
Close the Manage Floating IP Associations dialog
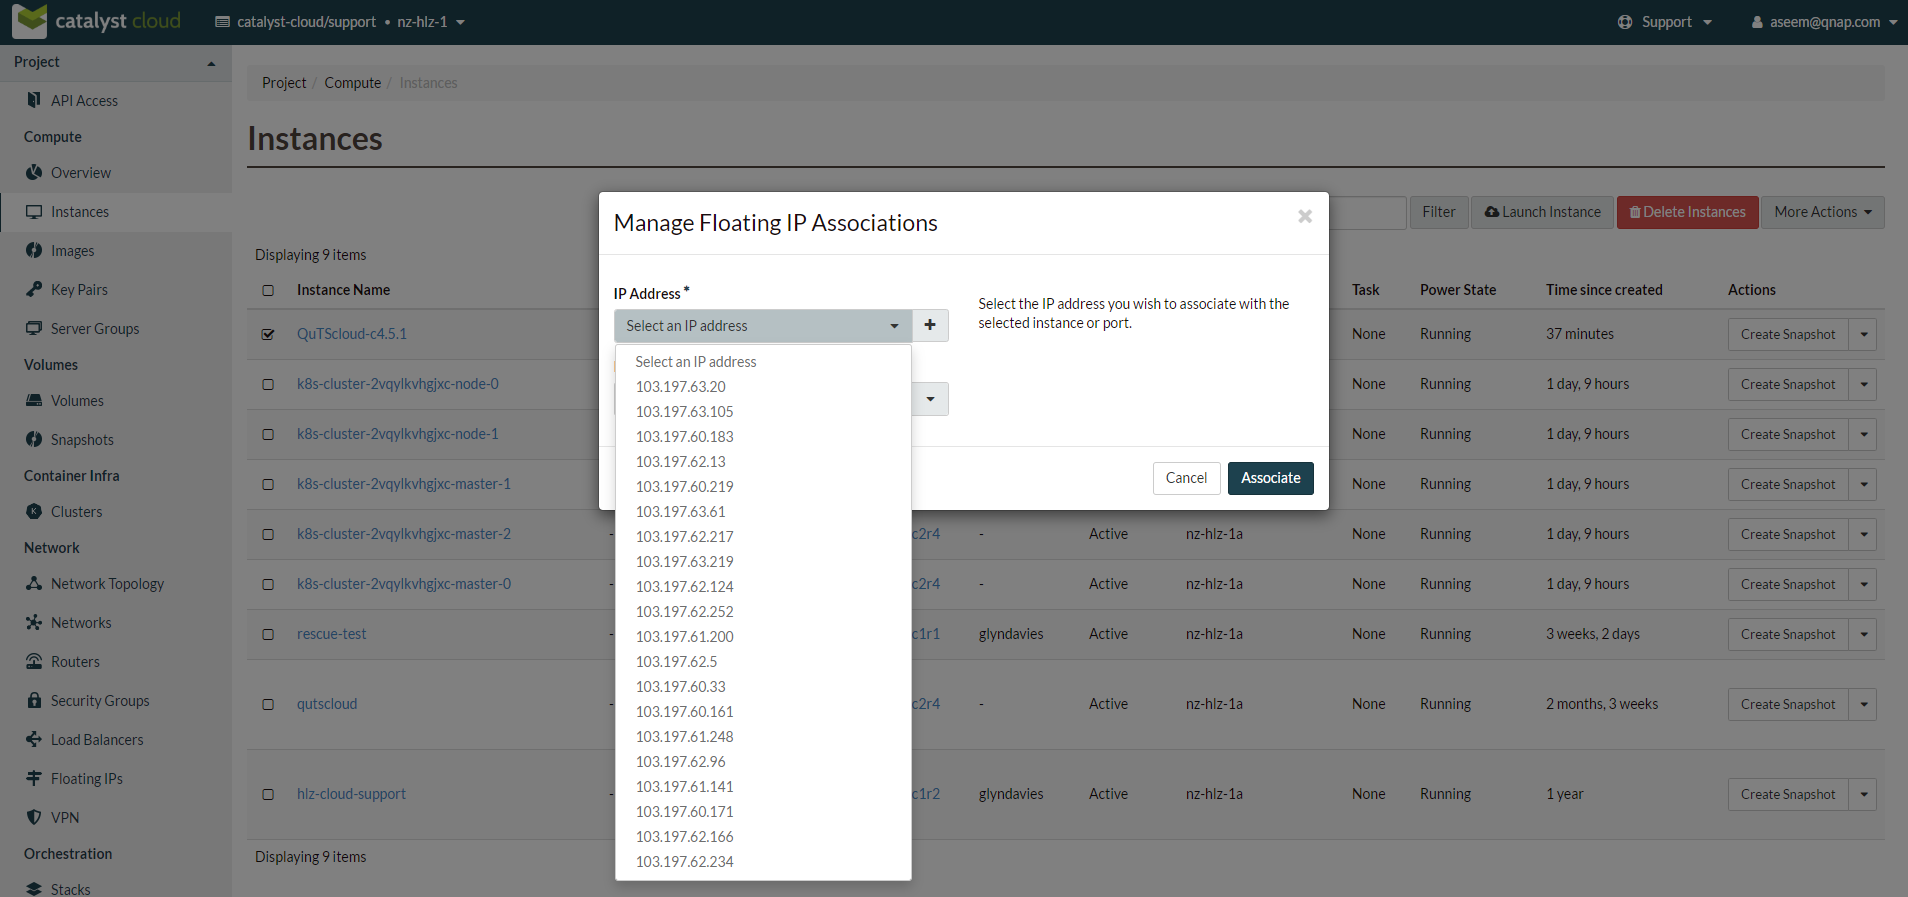coord(1304,216)
